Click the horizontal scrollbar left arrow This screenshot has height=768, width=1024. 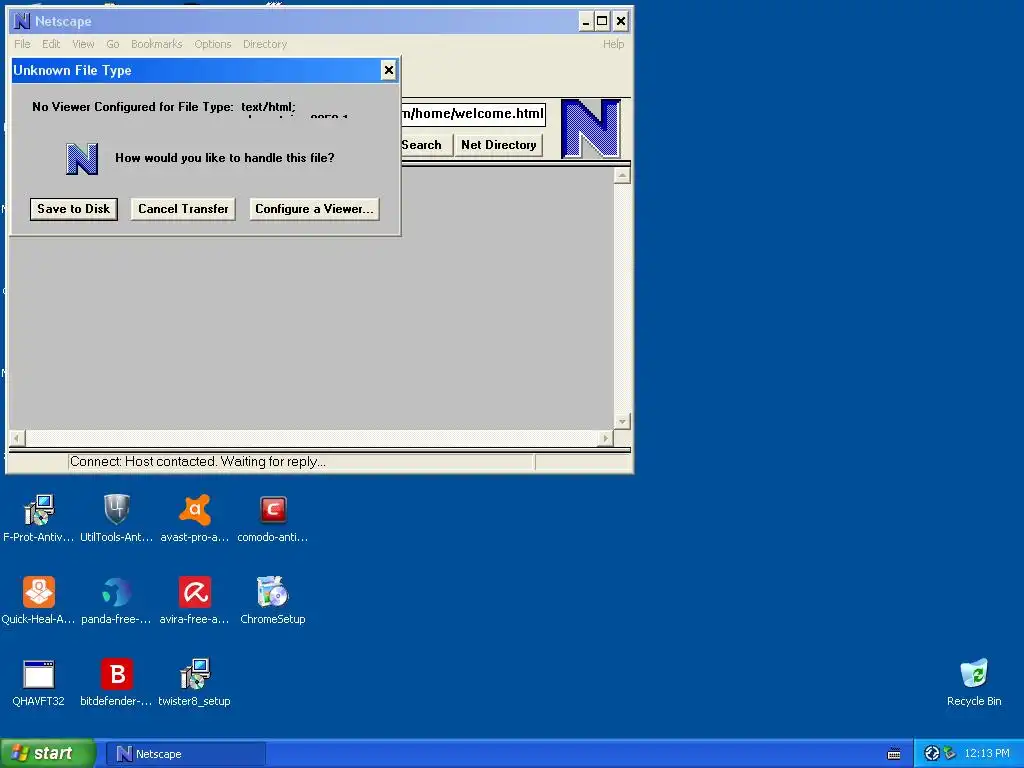pos(17,438)
